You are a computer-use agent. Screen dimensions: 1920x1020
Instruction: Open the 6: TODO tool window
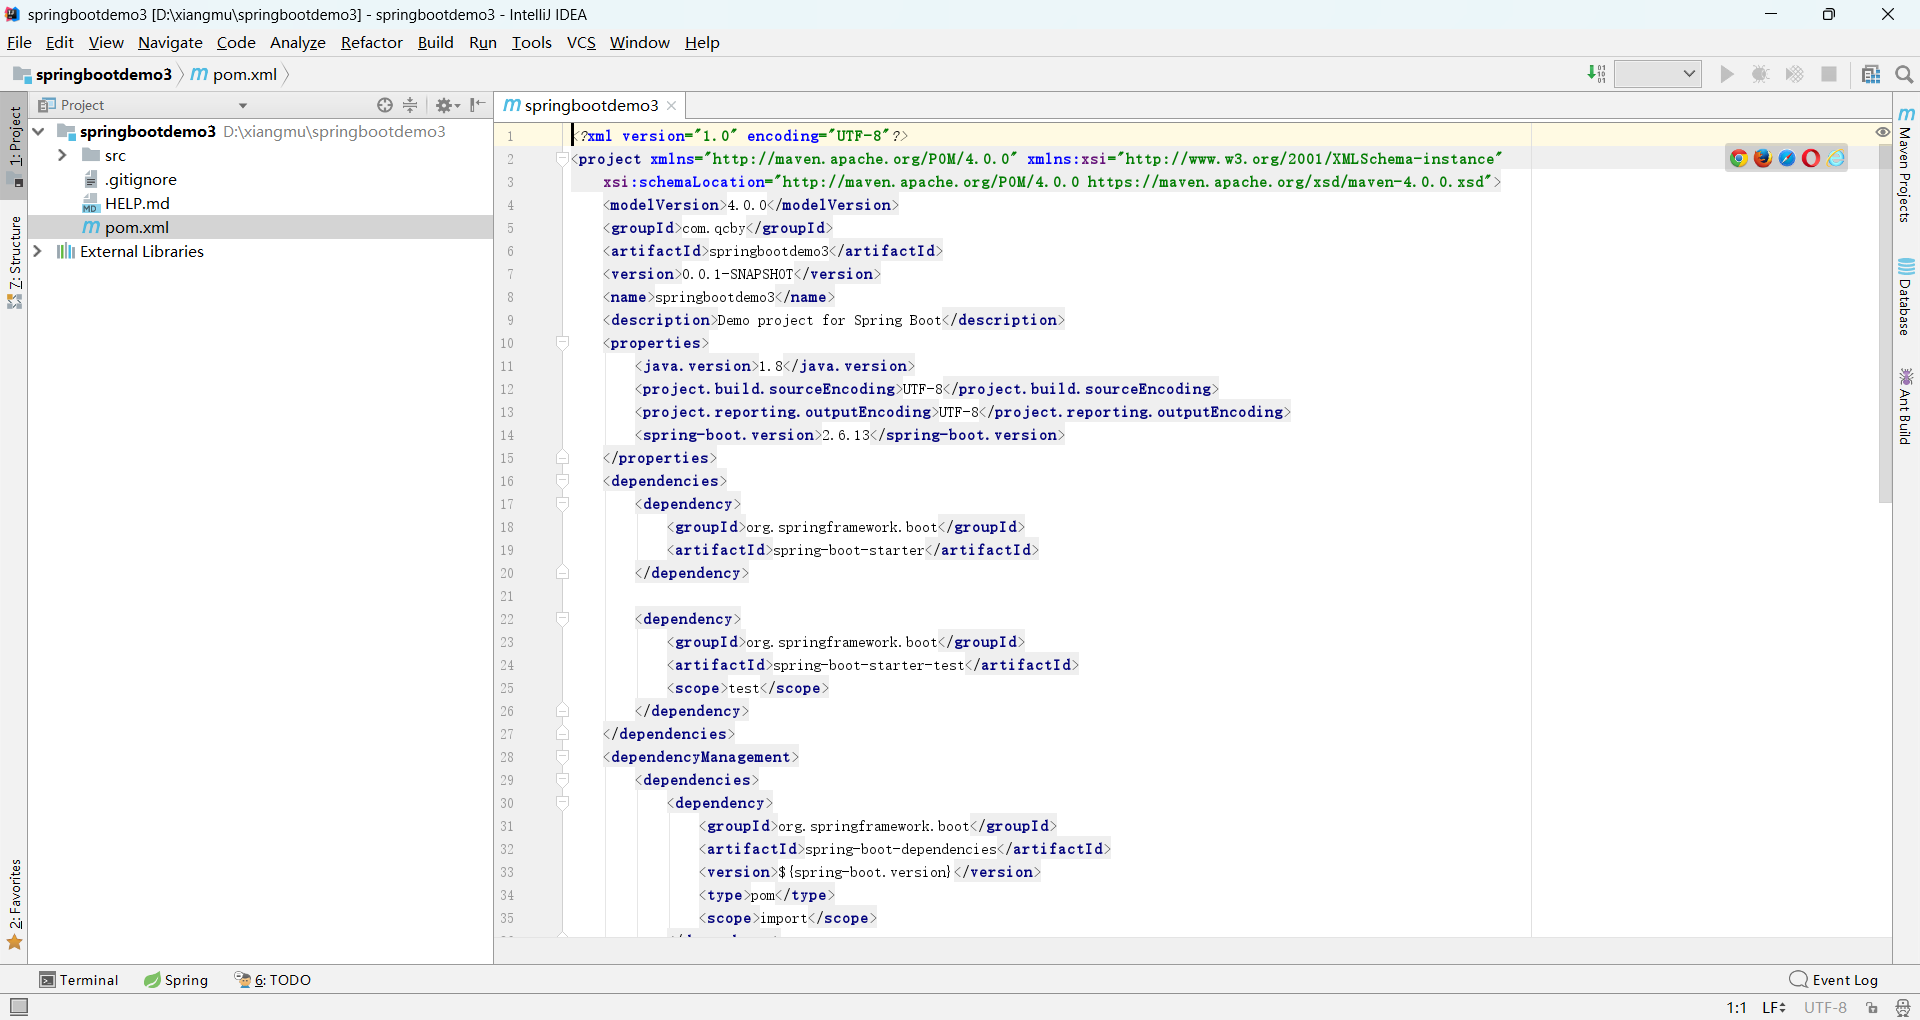pyautogui.click(x=273, y=980)
